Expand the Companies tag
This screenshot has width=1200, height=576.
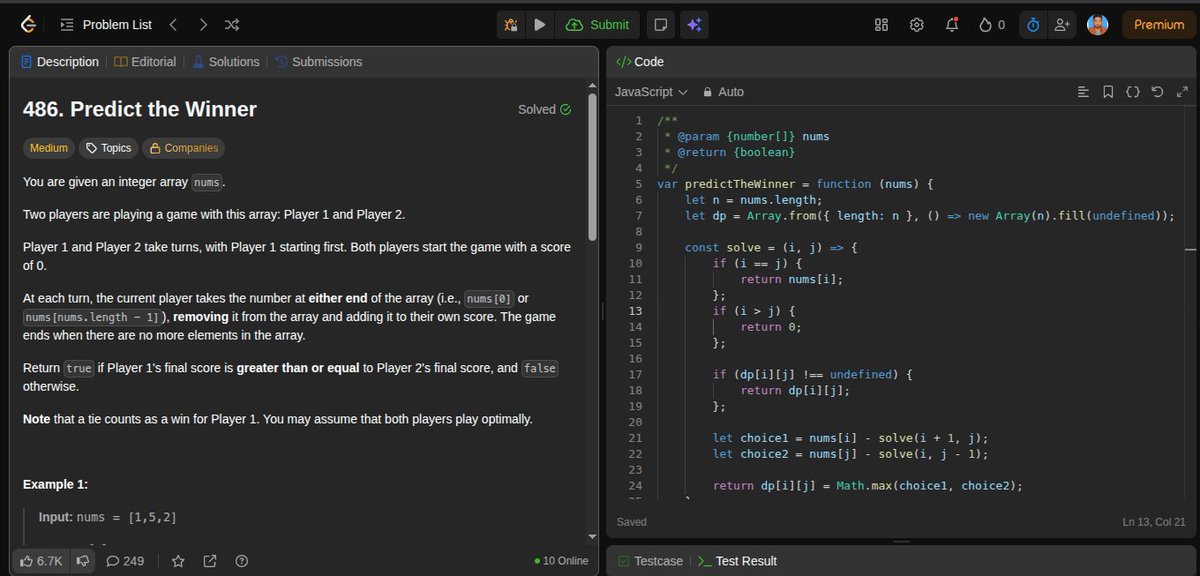coord(183,148)
